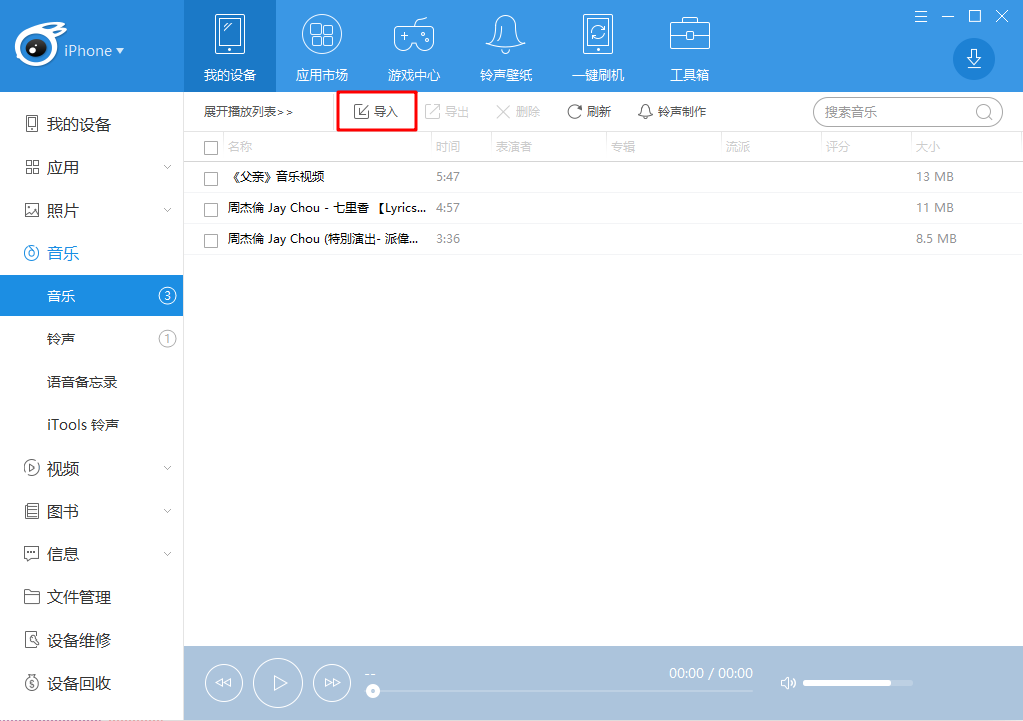This screenshot has height=721, width=1023.
Task: Open the 一键刷机 flash tab
Action: pyautogui.click(x=598, y=47)
